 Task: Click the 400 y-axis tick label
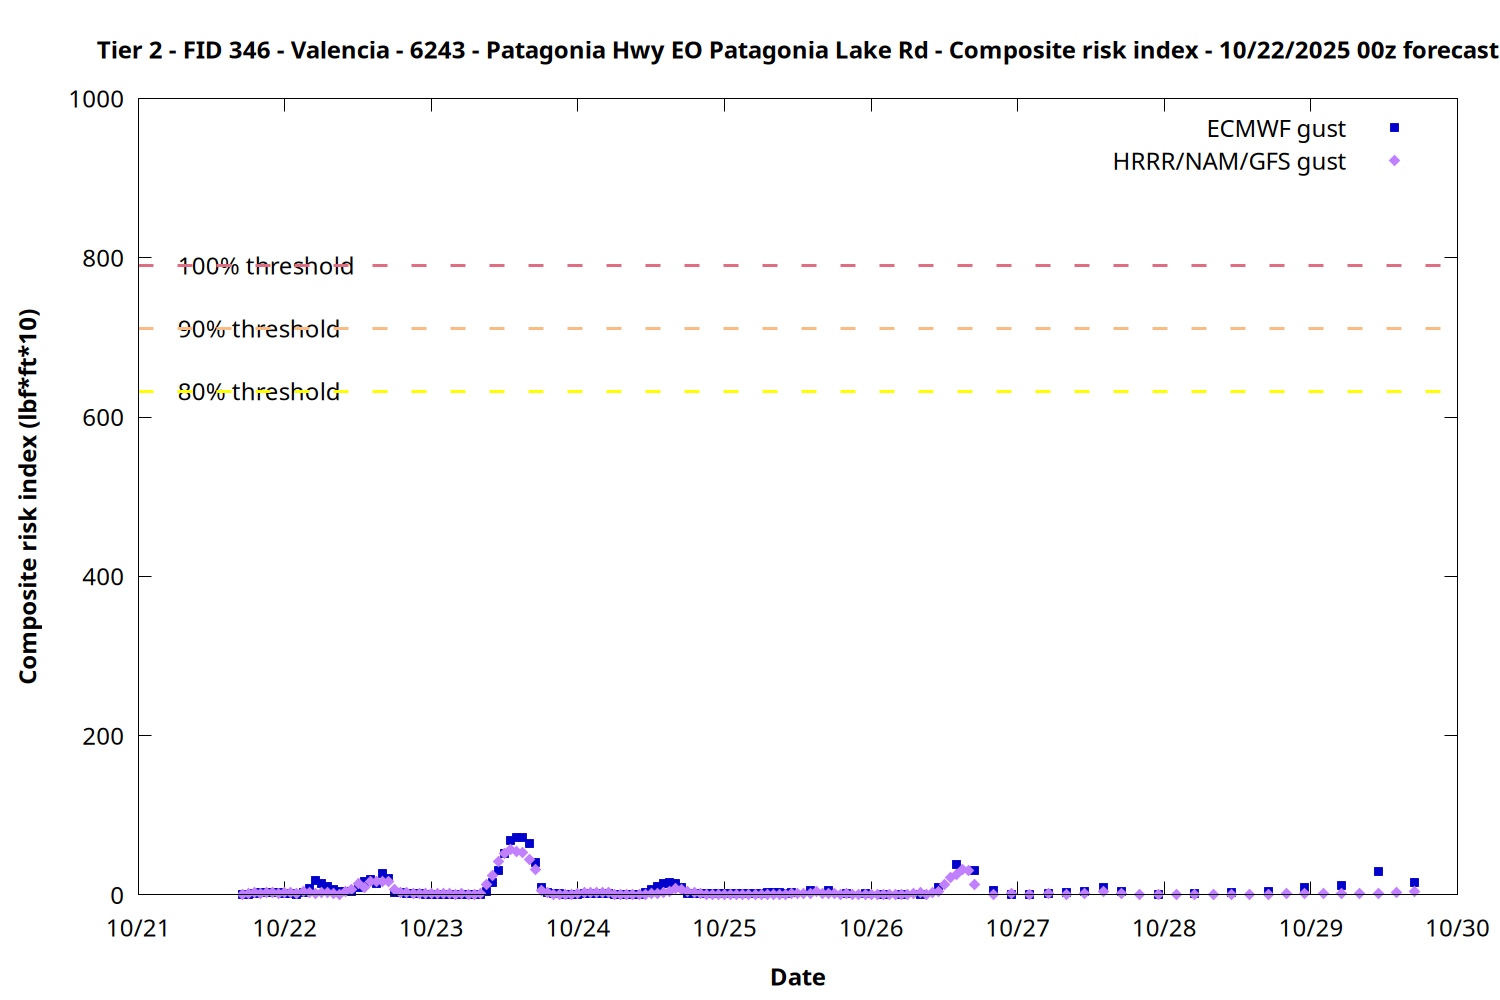tap(103, 577)
